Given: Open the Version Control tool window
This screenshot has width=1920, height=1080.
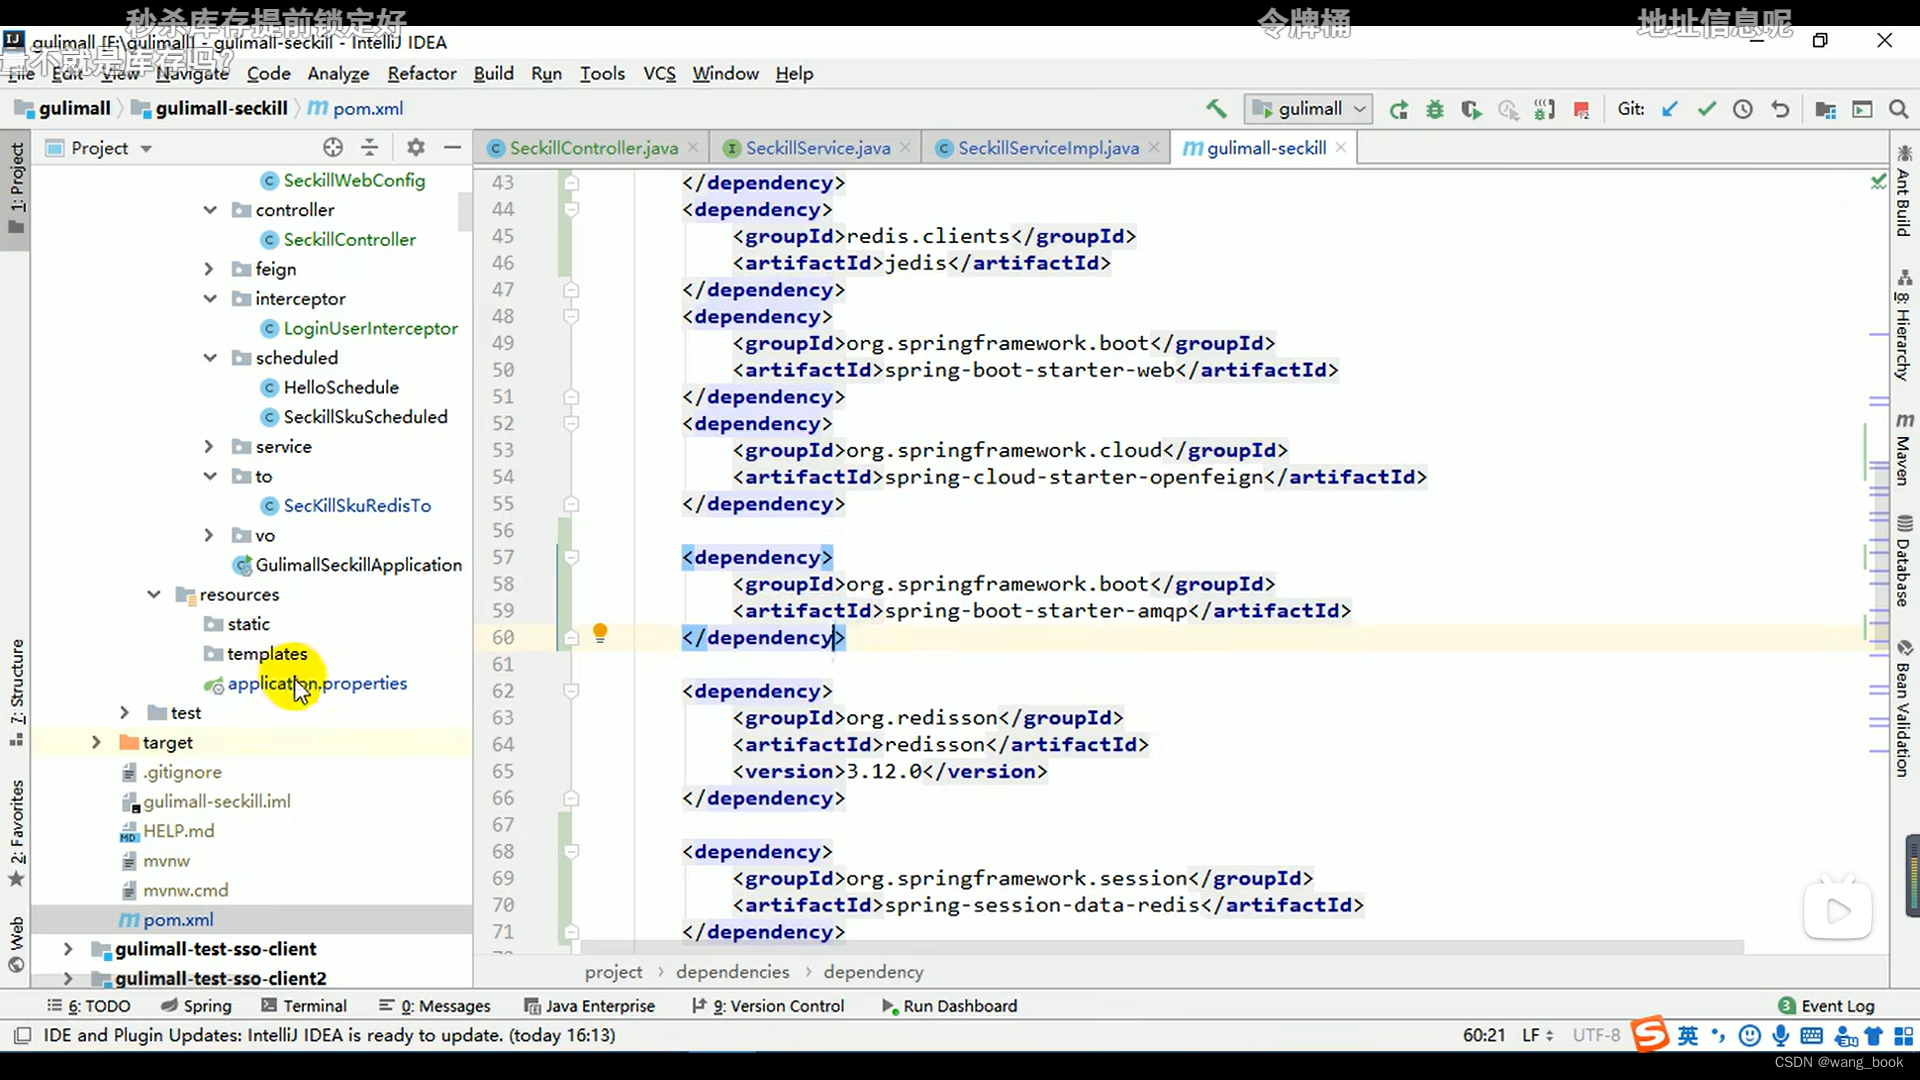Looking at the screenshot, I should coord(768,1006).
